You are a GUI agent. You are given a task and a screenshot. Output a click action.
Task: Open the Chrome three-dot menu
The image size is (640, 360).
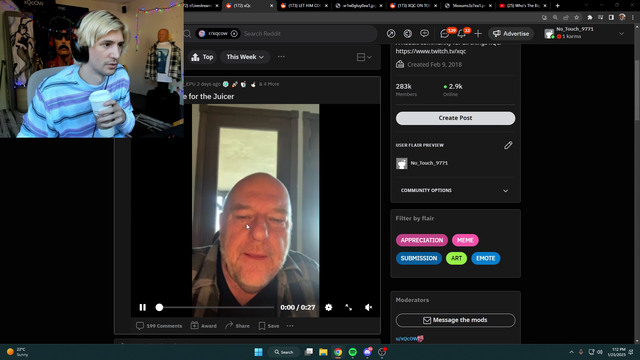click(633, 18)
